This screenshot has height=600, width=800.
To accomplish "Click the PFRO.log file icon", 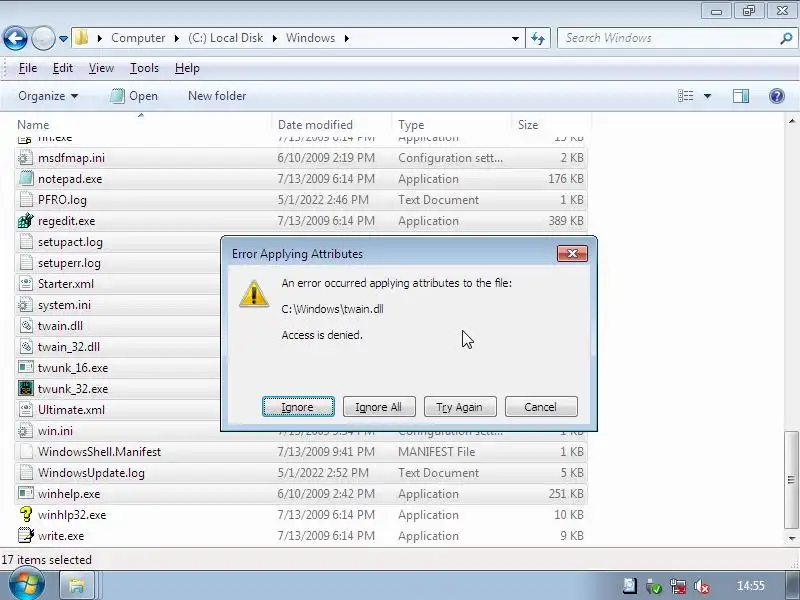I will (x=25, y=200).
